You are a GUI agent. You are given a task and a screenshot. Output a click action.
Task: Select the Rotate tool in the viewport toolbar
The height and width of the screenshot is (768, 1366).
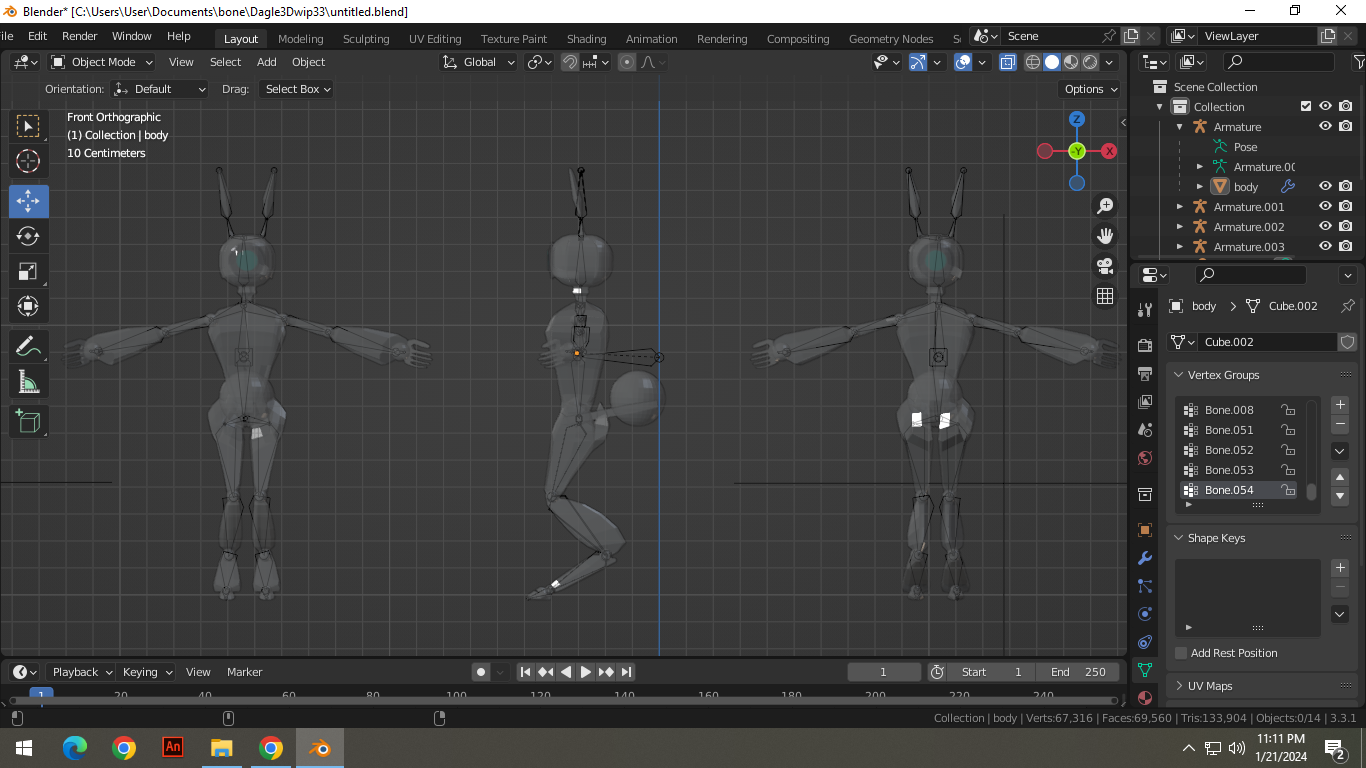point(28,236)
